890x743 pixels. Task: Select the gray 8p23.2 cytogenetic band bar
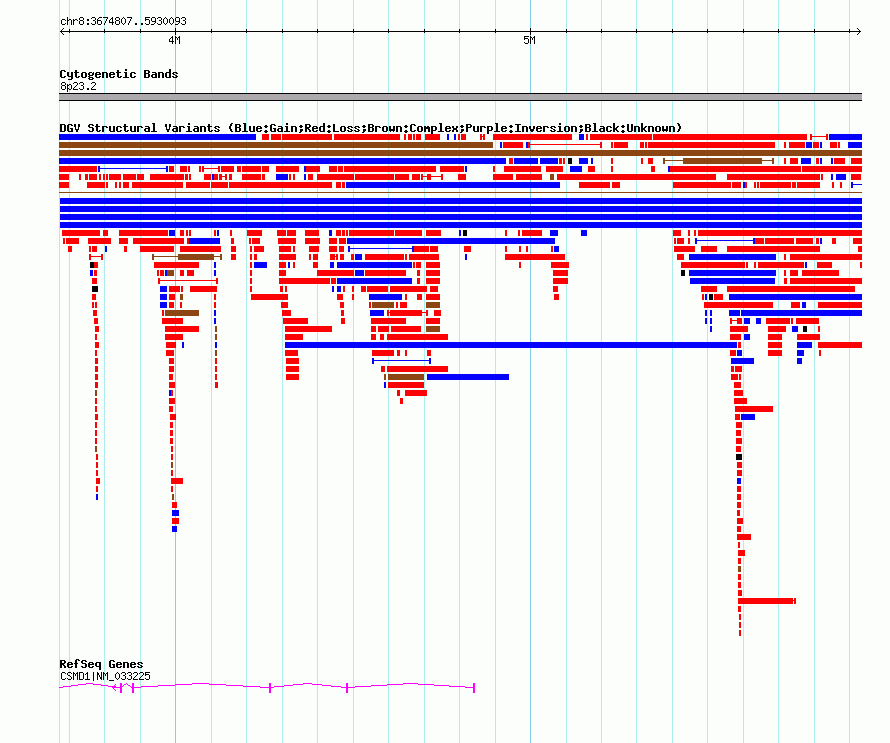coord(460,97)
